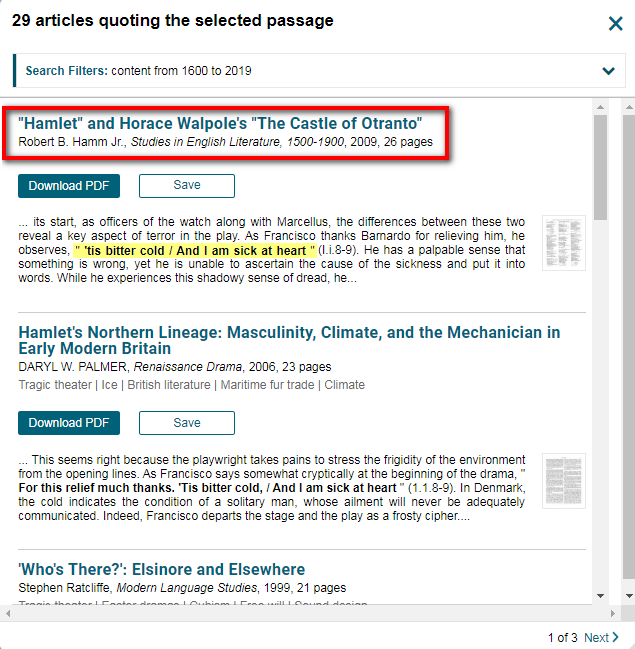Click the horizontal scrollbar right arrow
This screenshot has height=649, width=635.
coord(613,613)
